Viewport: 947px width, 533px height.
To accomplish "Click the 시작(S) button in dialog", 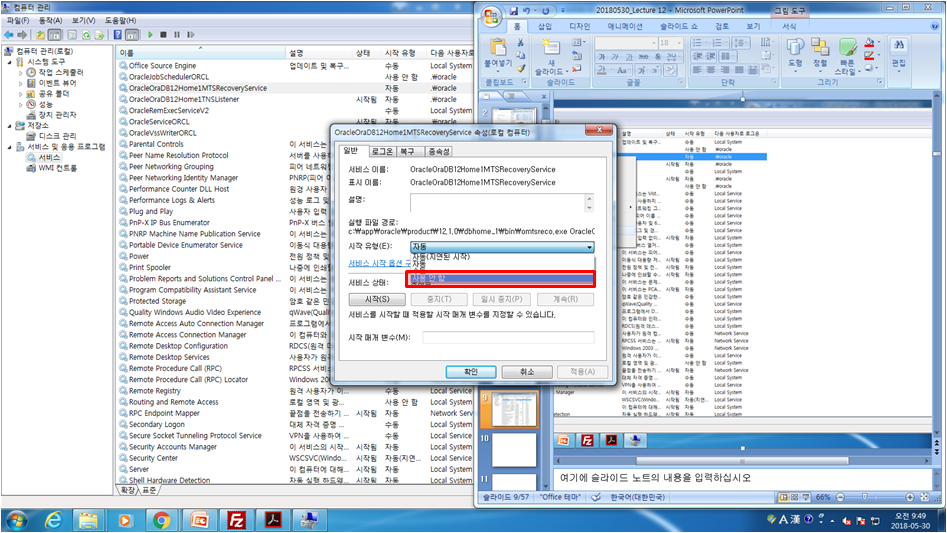I will tap(377, 299).
